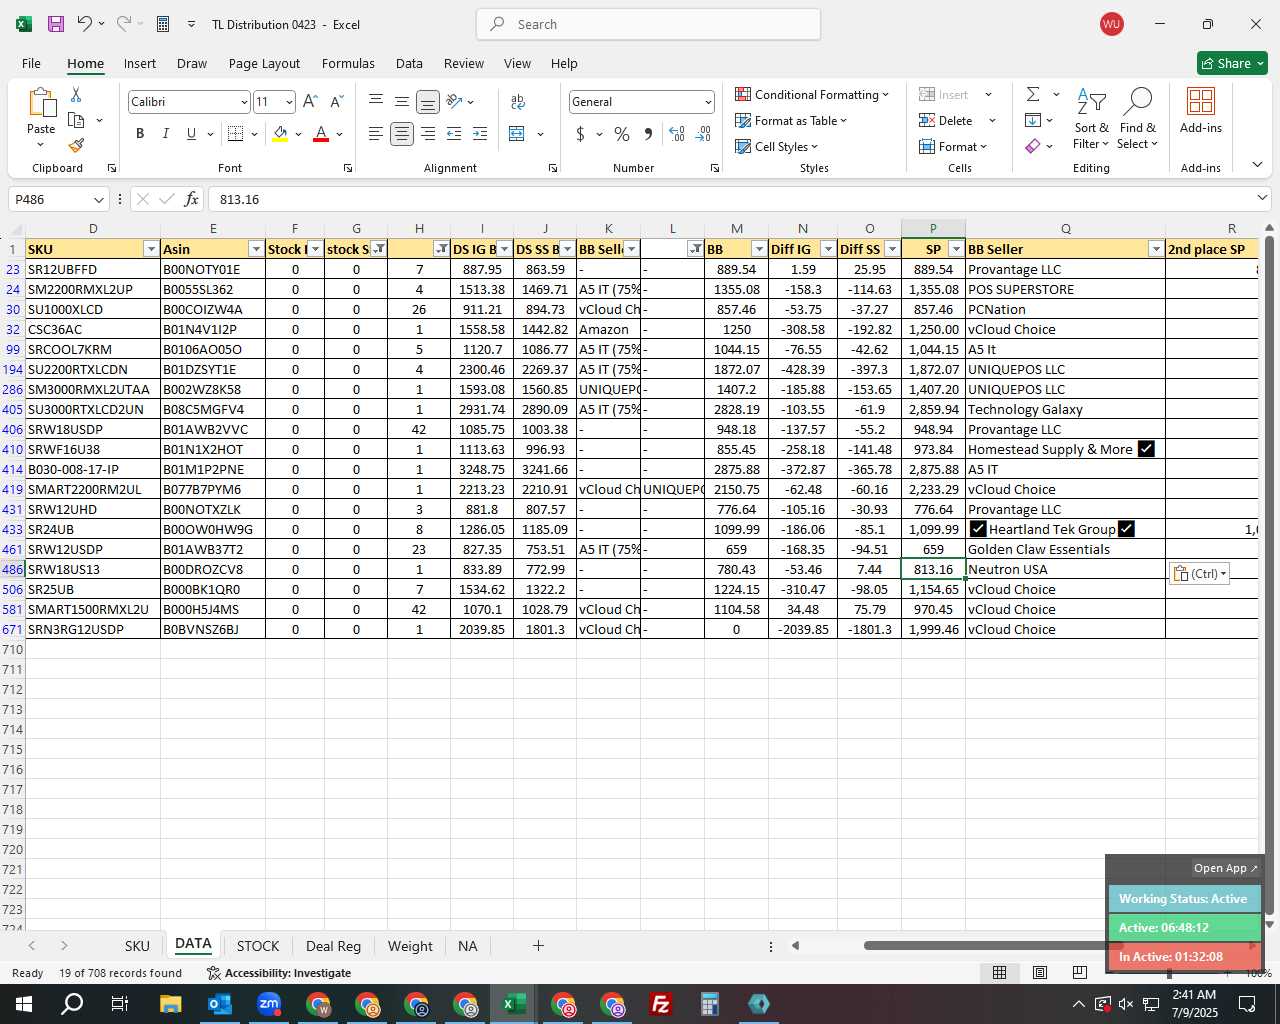Open the File menu
This screenshot has width=1280, height=1024.
pyautogui.click(x=31, y=63)
